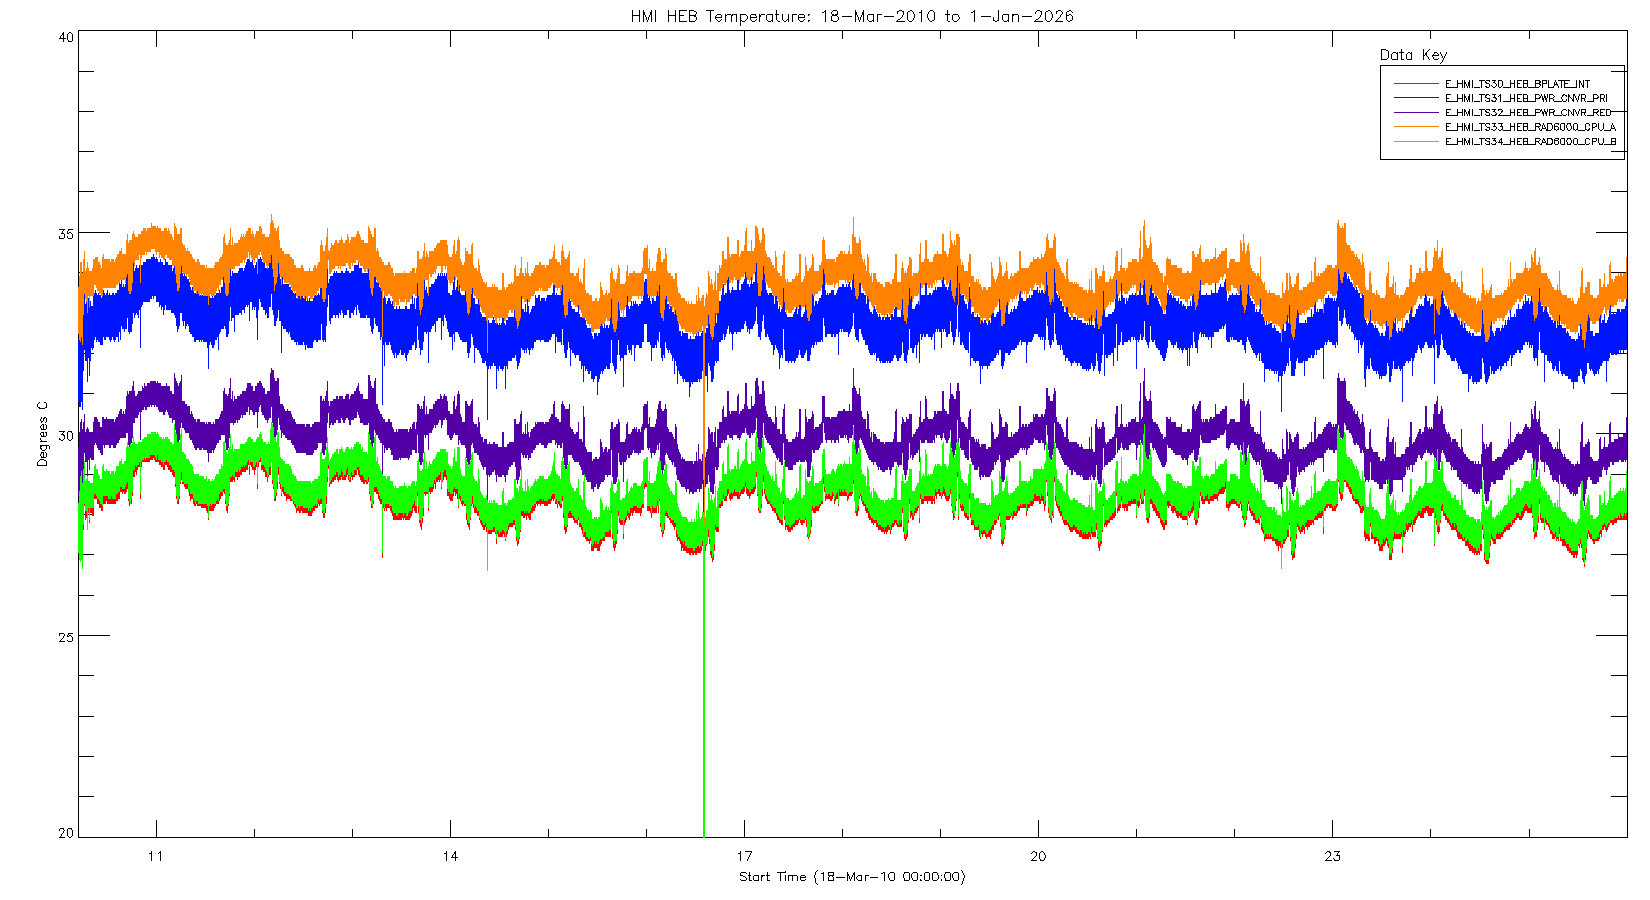Click the "Start Time" x-axis label

coord(852,877)
